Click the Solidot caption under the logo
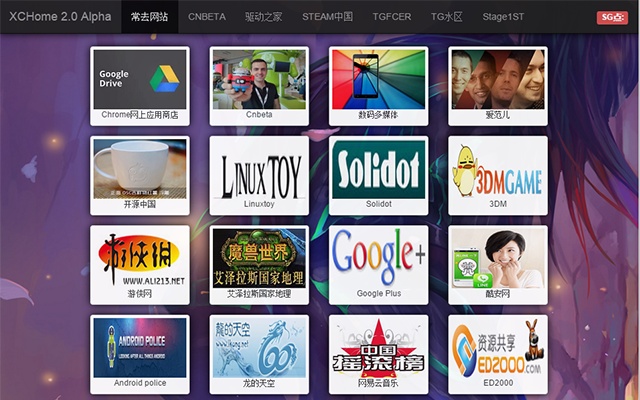640x400 pixels. point(378,204)
